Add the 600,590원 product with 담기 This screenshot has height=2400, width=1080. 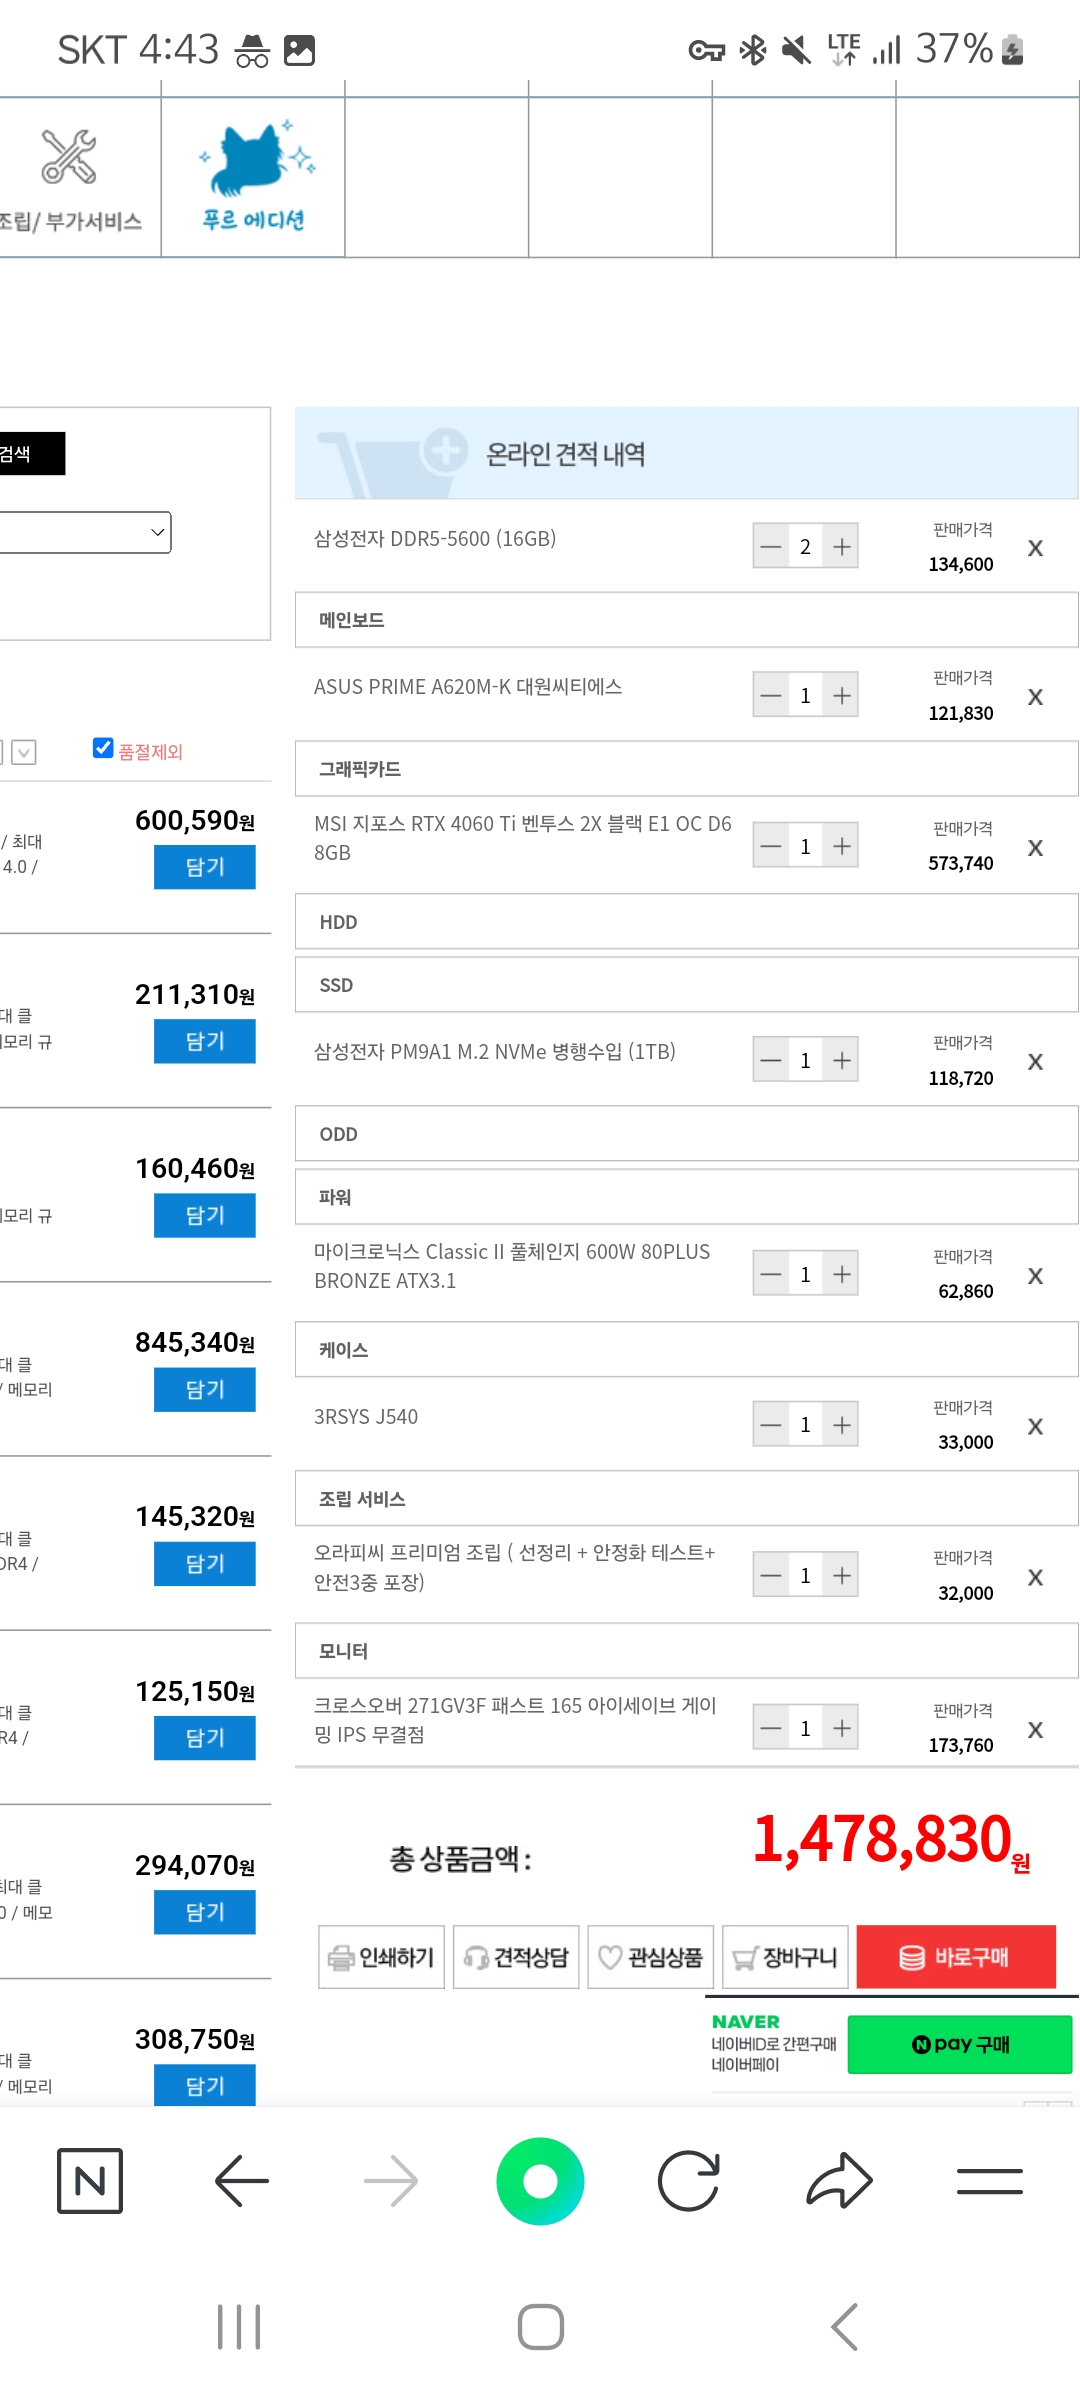pos(205,867)
